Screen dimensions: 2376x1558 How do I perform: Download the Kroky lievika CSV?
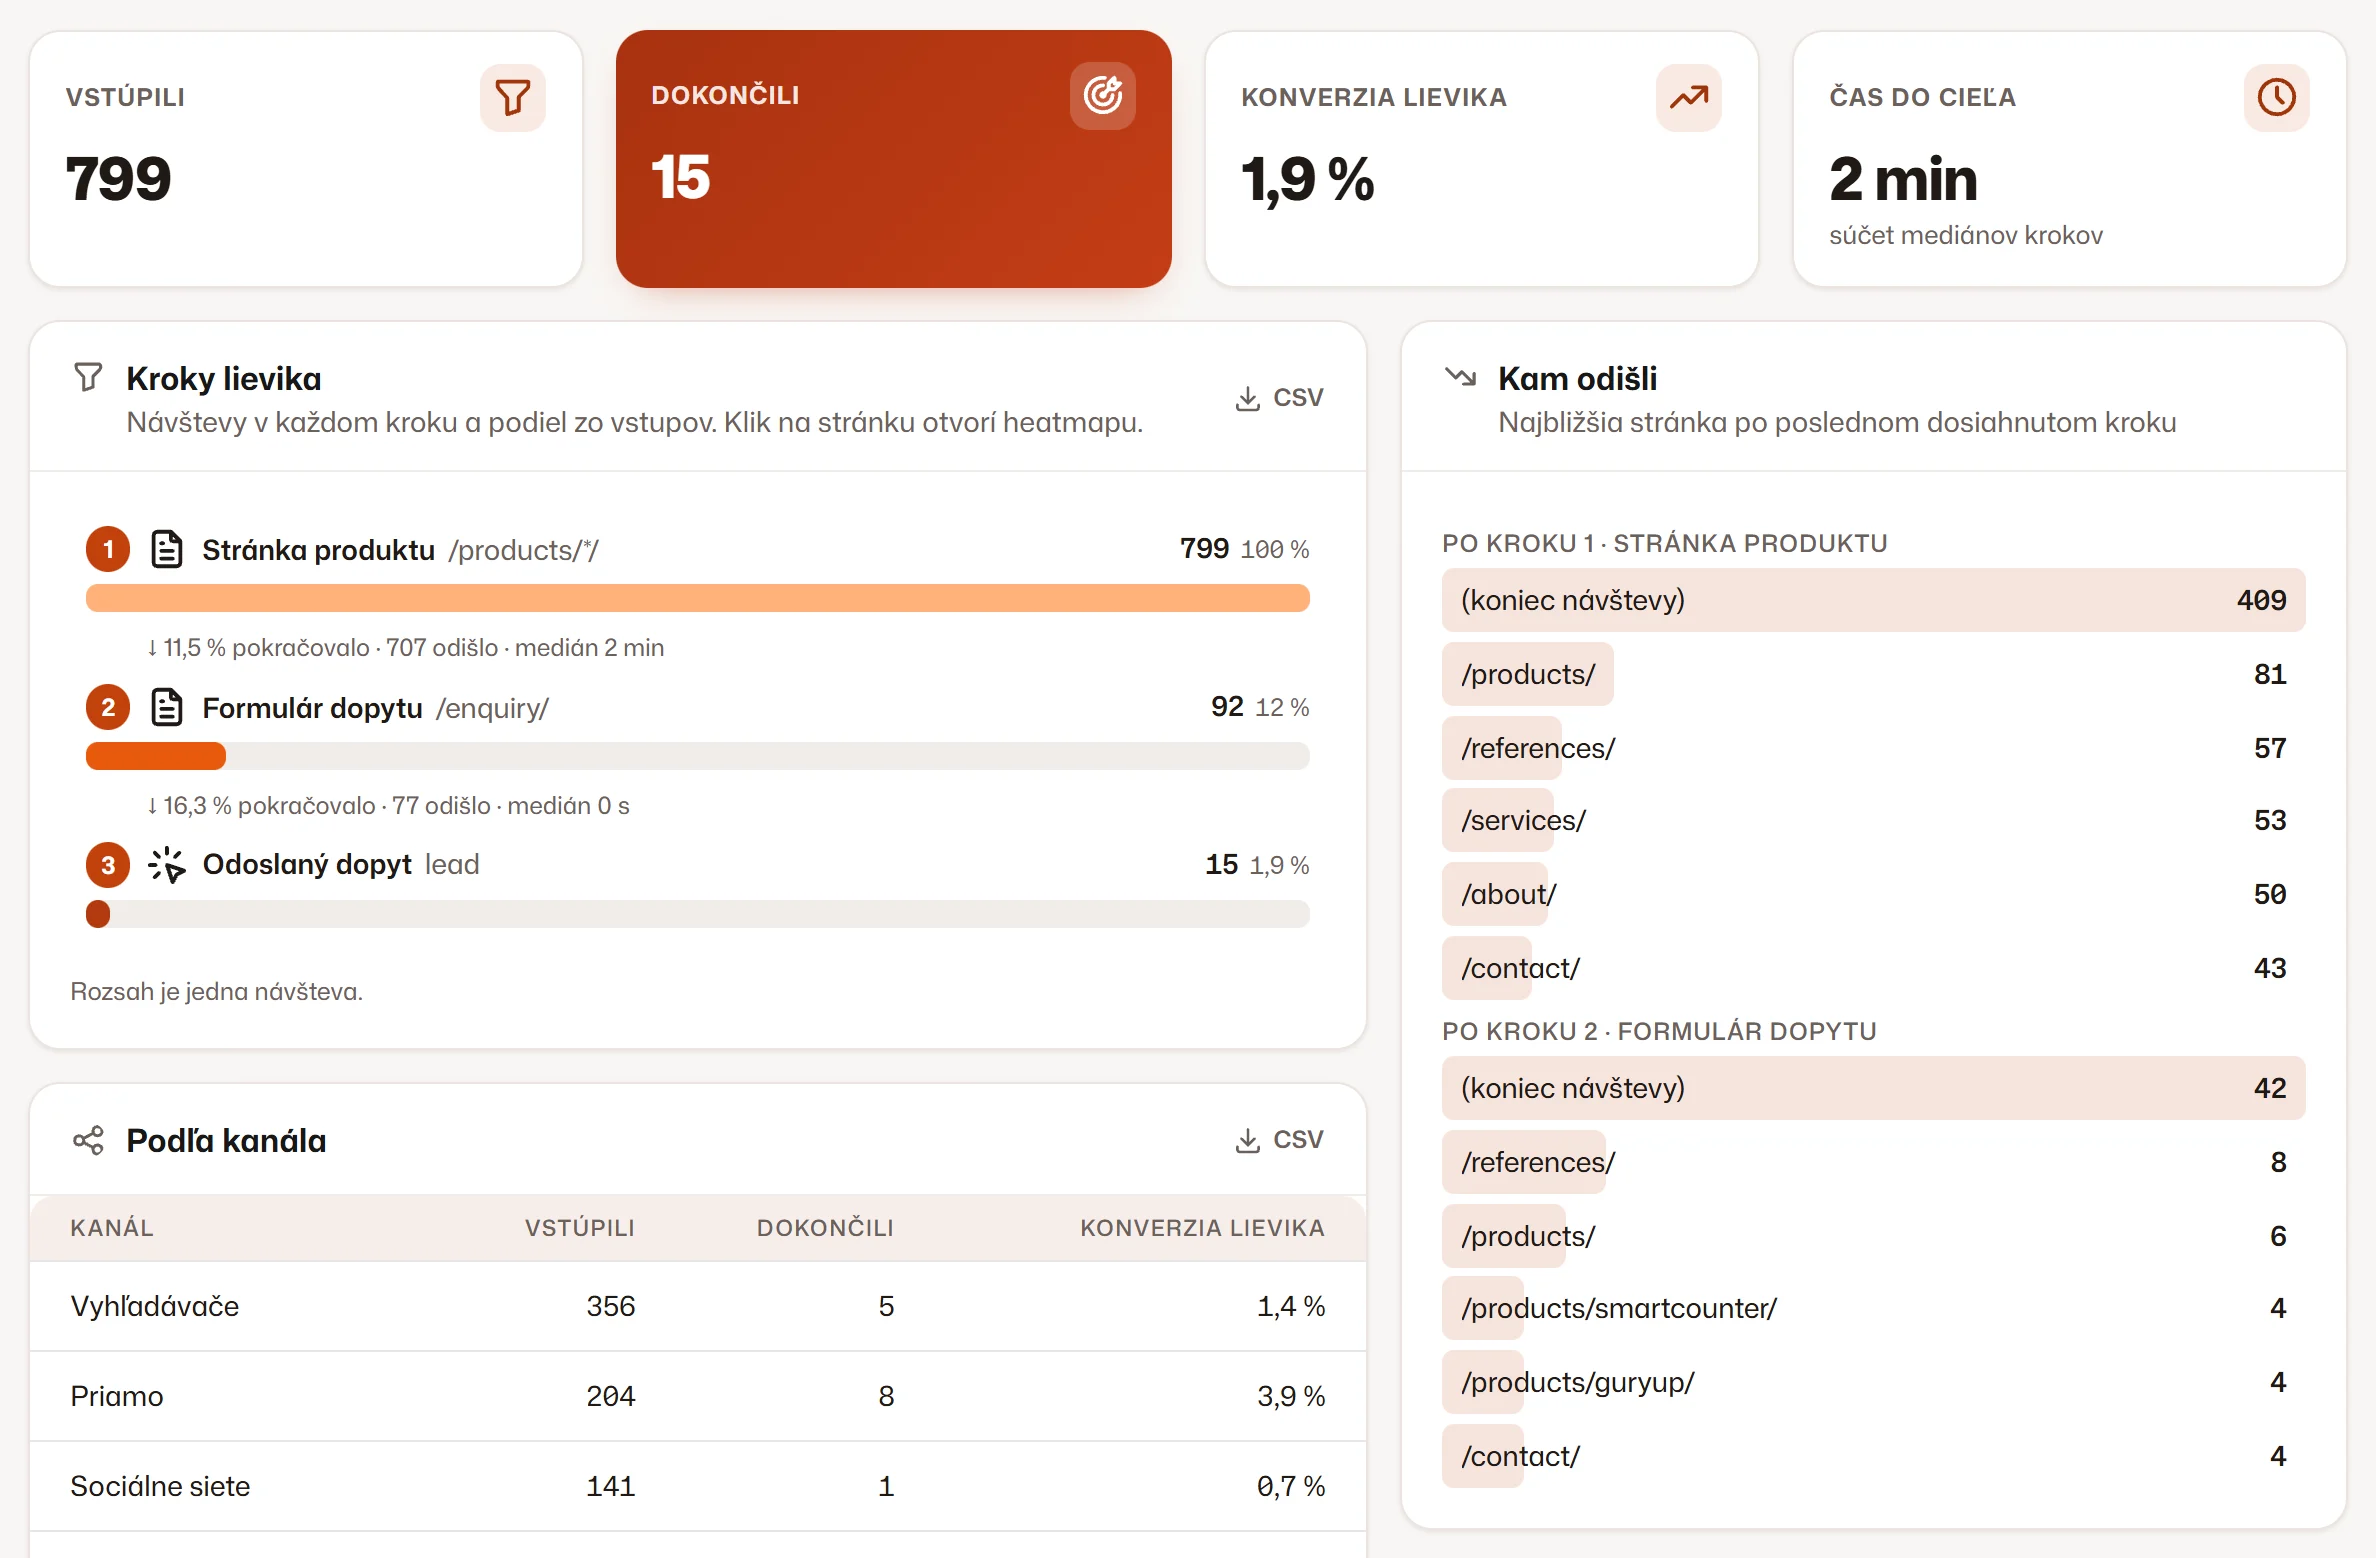click(1279, 398)
